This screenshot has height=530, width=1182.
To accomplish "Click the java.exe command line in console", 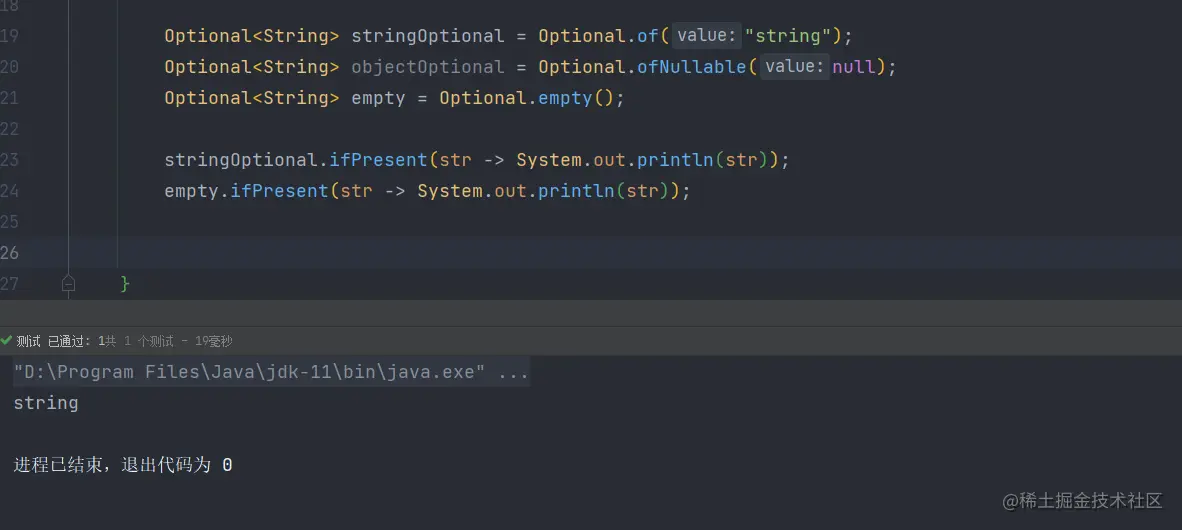I will (271, 372).
